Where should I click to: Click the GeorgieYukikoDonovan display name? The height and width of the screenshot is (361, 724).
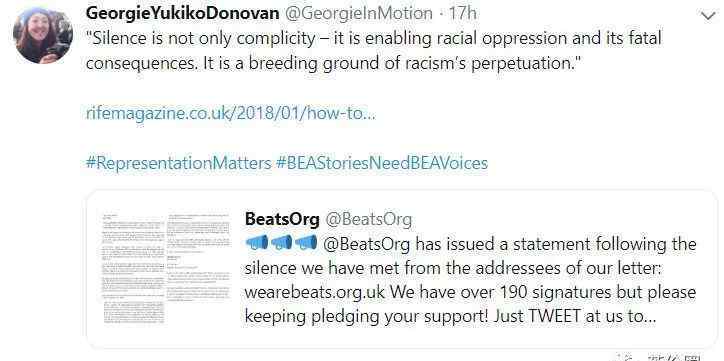182,13
